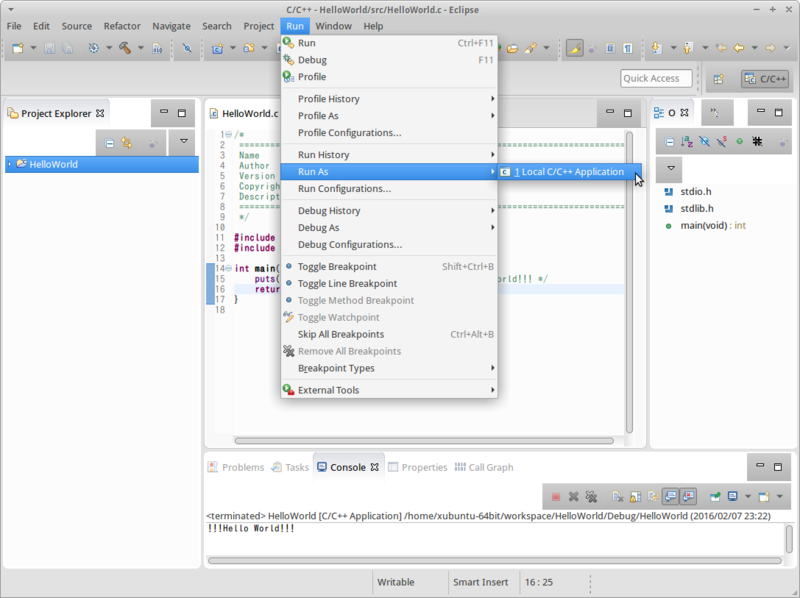Click the Search flashlight toolbar icon

[x=531, y=48]
